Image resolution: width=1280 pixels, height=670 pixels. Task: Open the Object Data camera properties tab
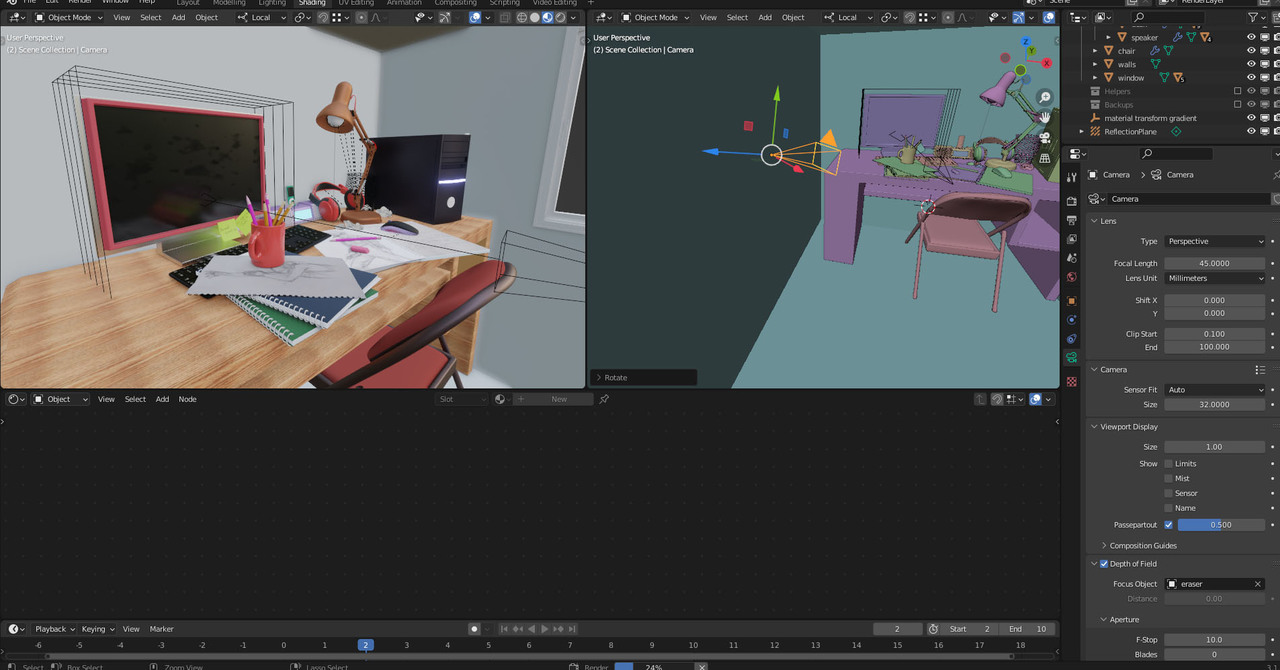(1072, 357)
